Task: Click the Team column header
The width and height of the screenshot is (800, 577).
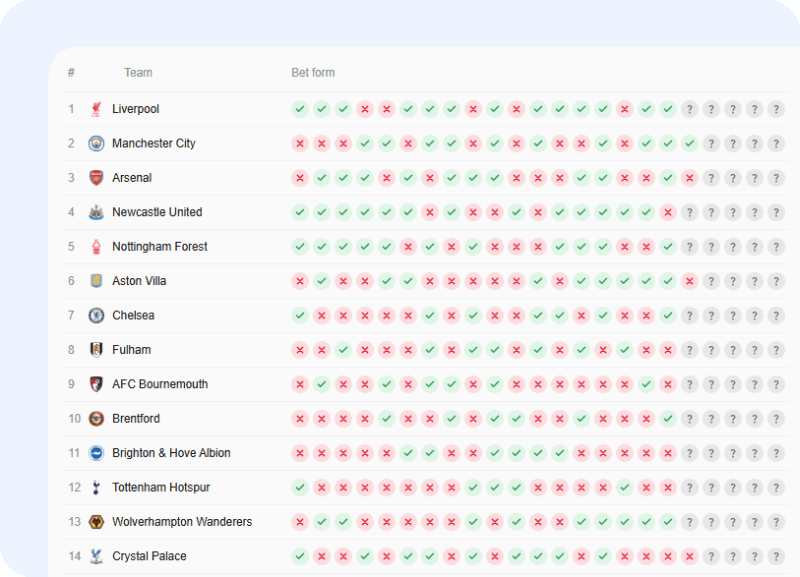Action: [x=138, y=73]
